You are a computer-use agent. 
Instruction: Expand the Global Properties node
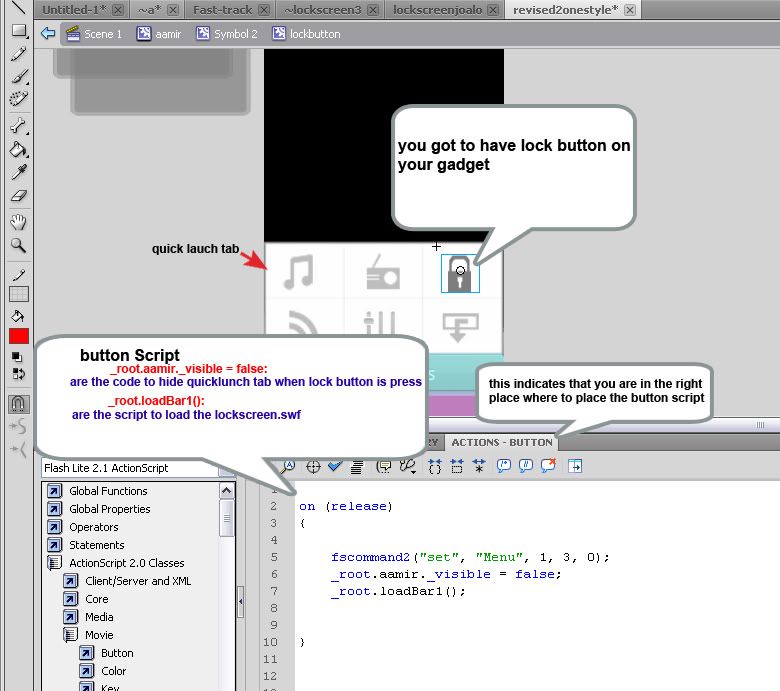click(54, 509)
